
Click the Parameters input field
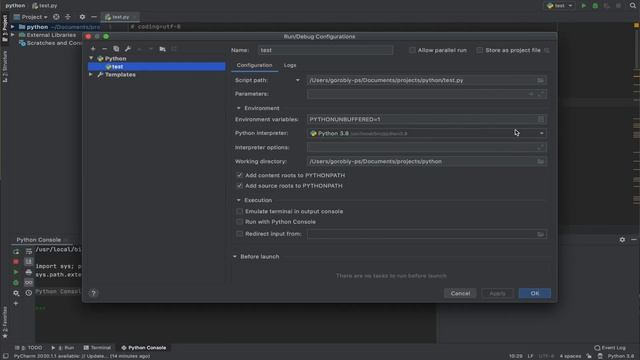[x=427, y=94]
